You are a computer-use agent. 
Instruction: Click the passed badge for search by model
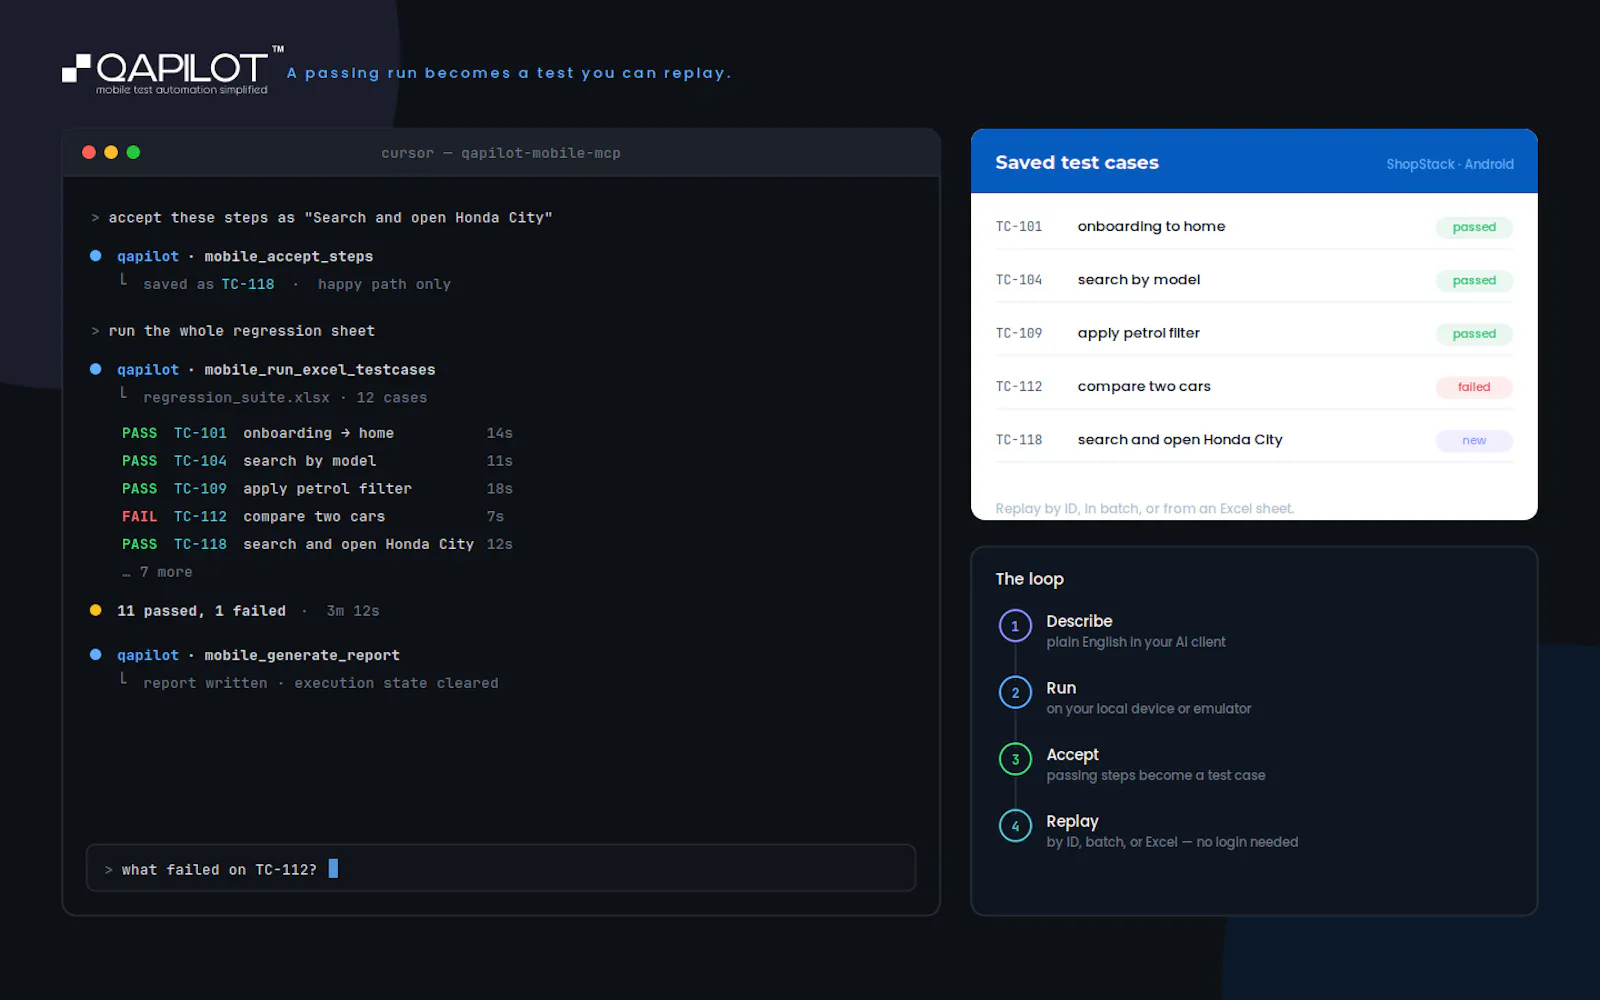1474,281
